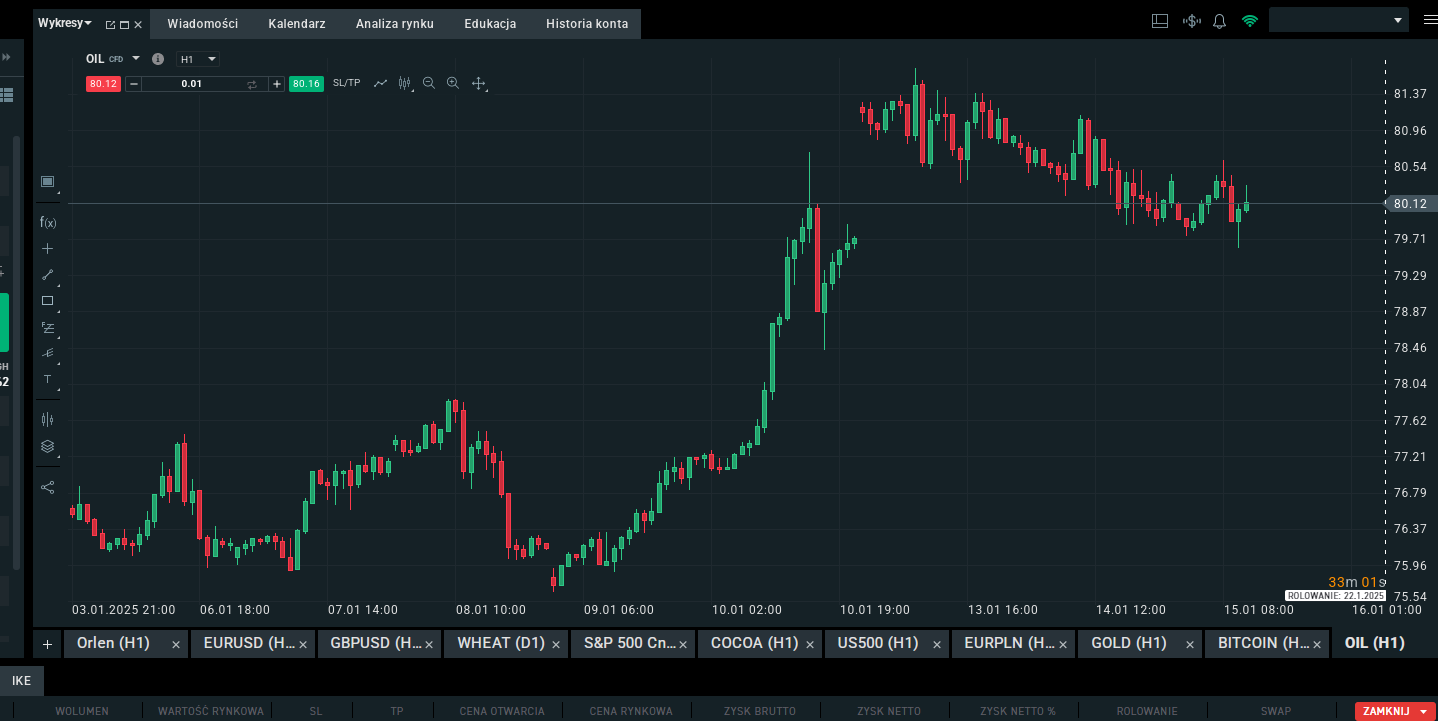Select the crosshair cursor tool
The height and width of the screenshot is (721, 1438).
click(47, 248)
